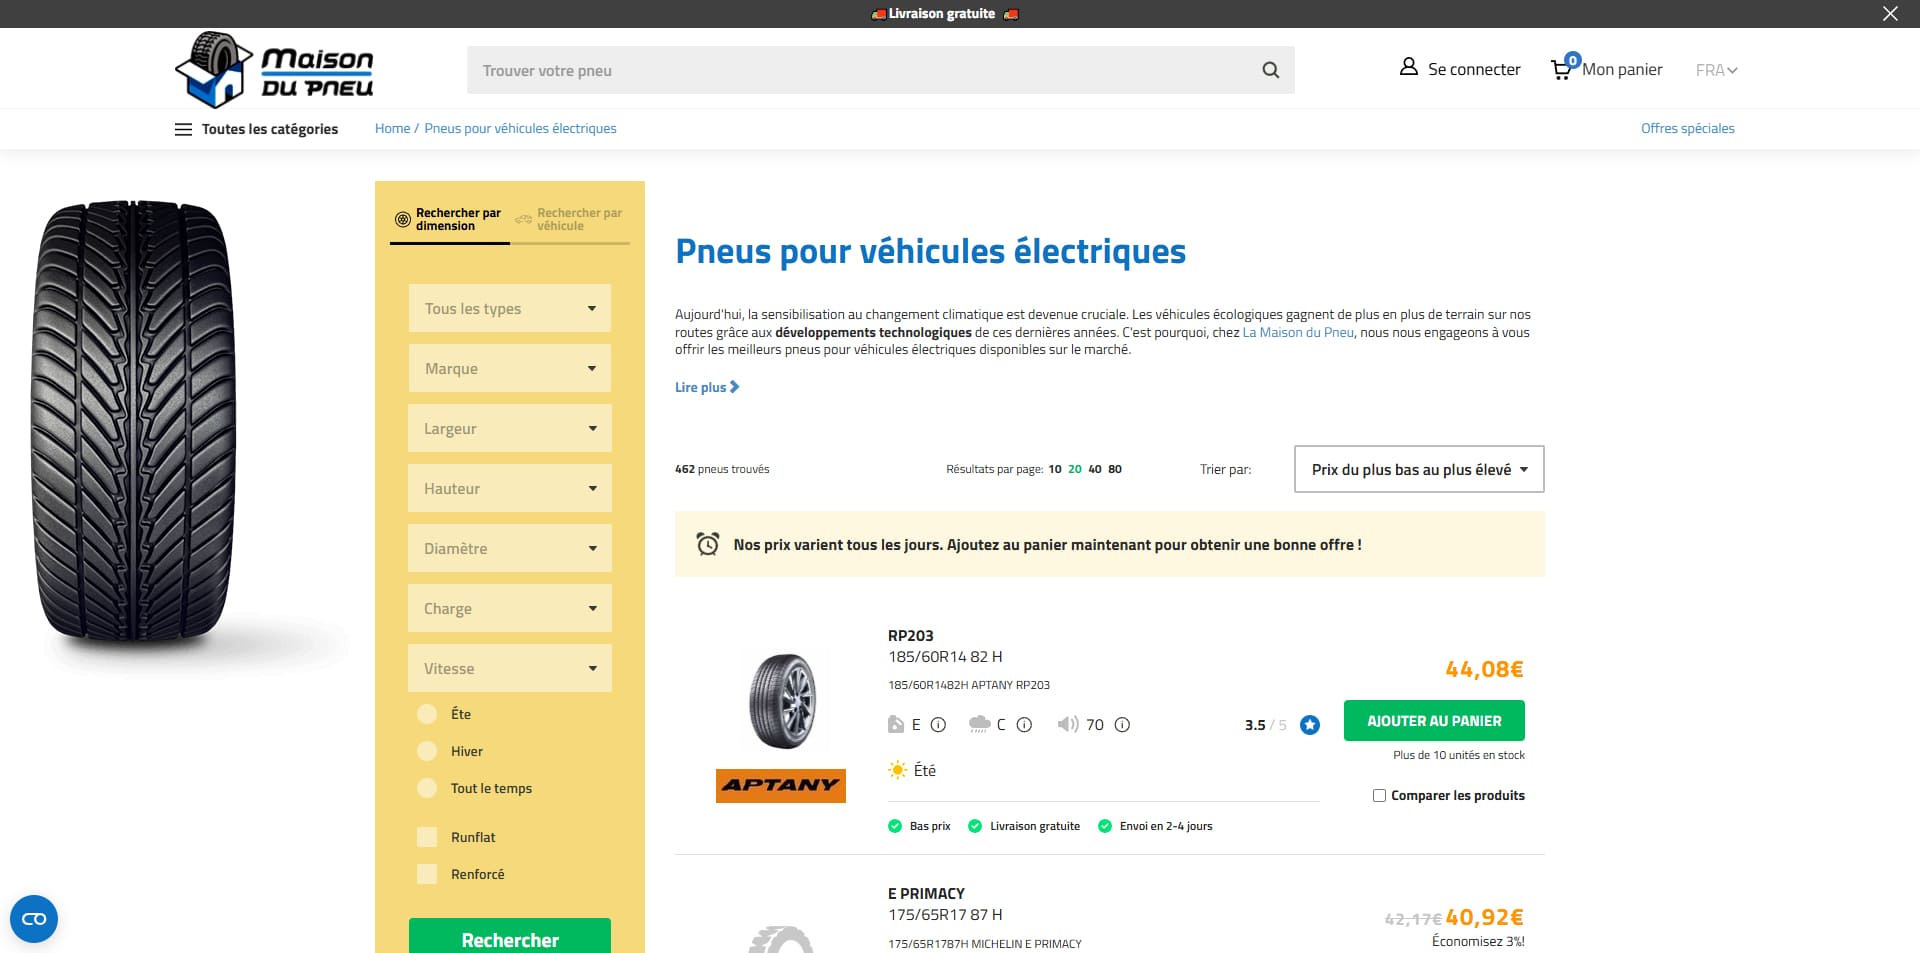Image resolution: width=1920 pixels, height=953 pixels.
Task: Open the FRA language selector
Action: (x=1716, y=70)
